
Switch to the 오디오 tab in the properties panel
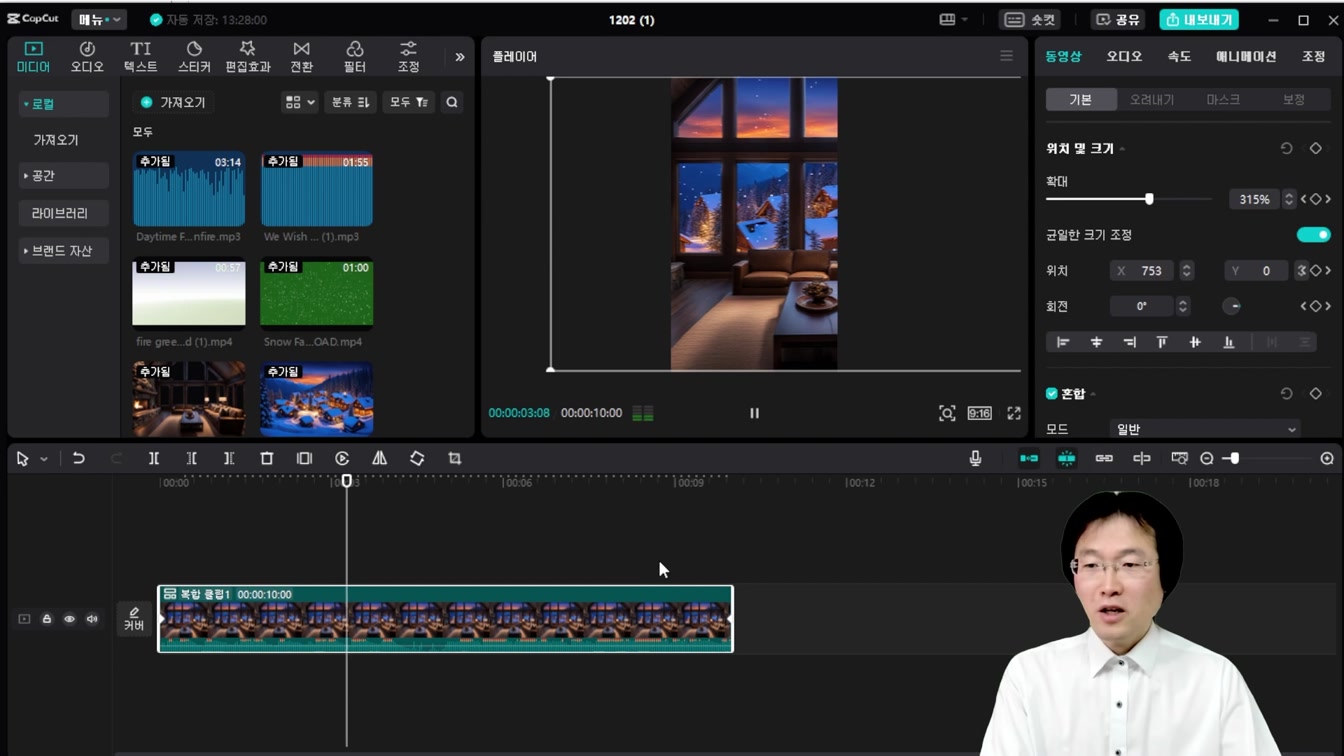(1124, 57)
